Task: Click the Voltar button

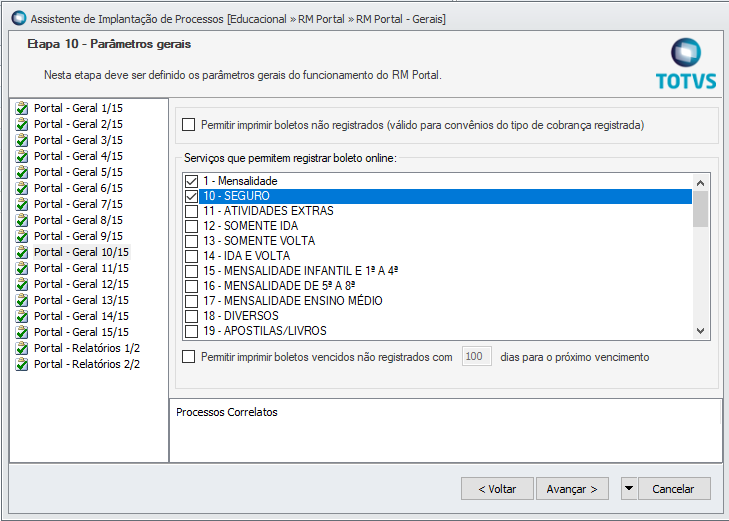Action: tap(497, 488)
